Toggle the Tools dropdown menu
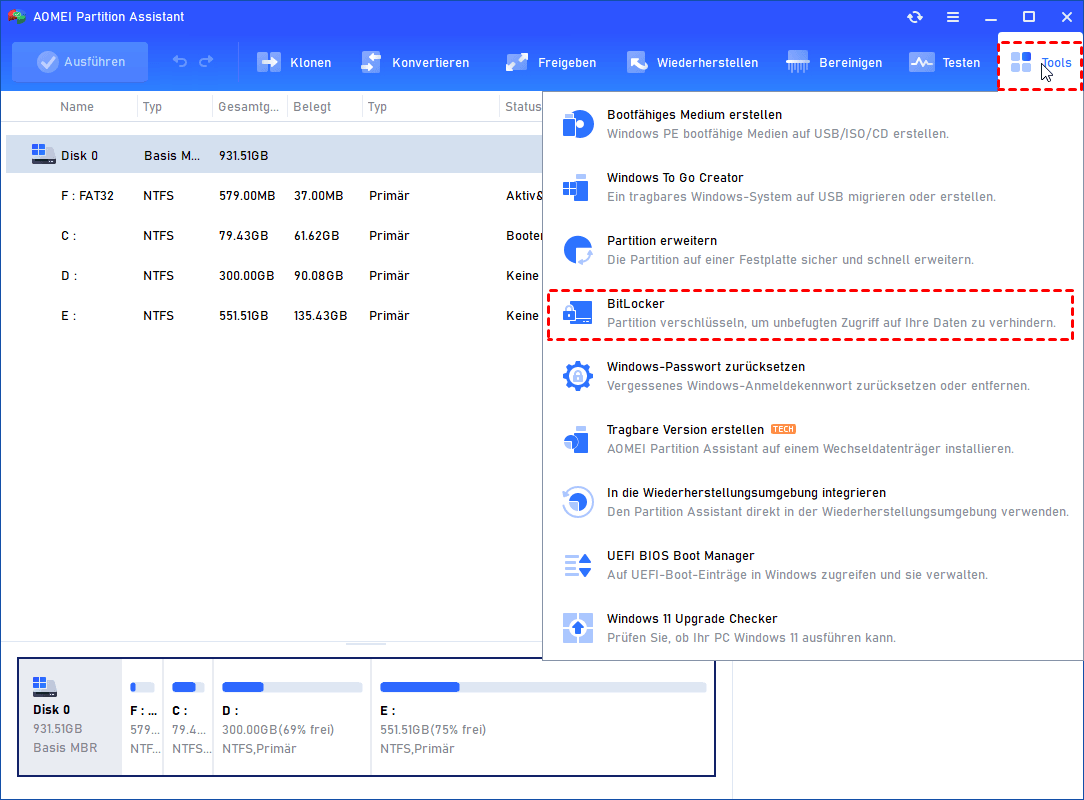The image size is (1084, 800). (x=1040, y=62)
